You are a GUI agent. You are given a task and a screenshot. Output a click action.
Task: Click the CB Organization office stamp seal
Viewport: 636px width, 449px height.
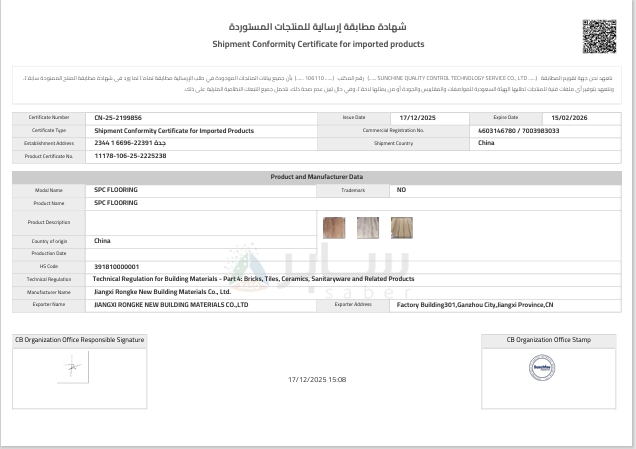pos(541,367)
